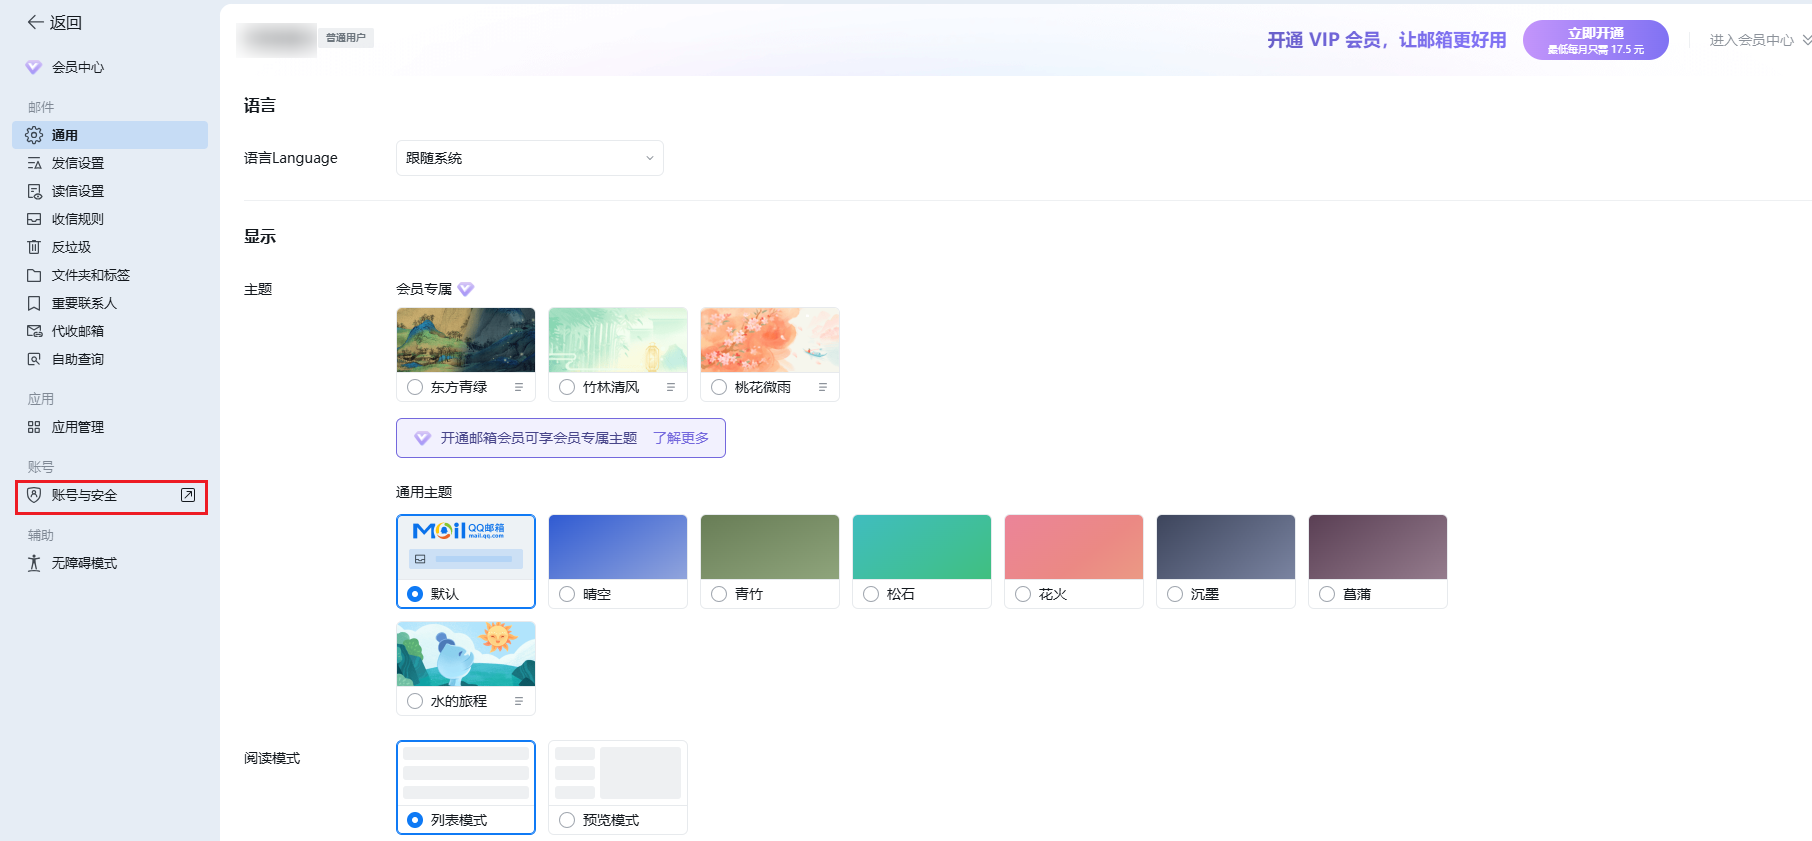Click the diamond icon beside 会员中心
The height and width of the screenshot is (841, 1812).
coord(34,67)
